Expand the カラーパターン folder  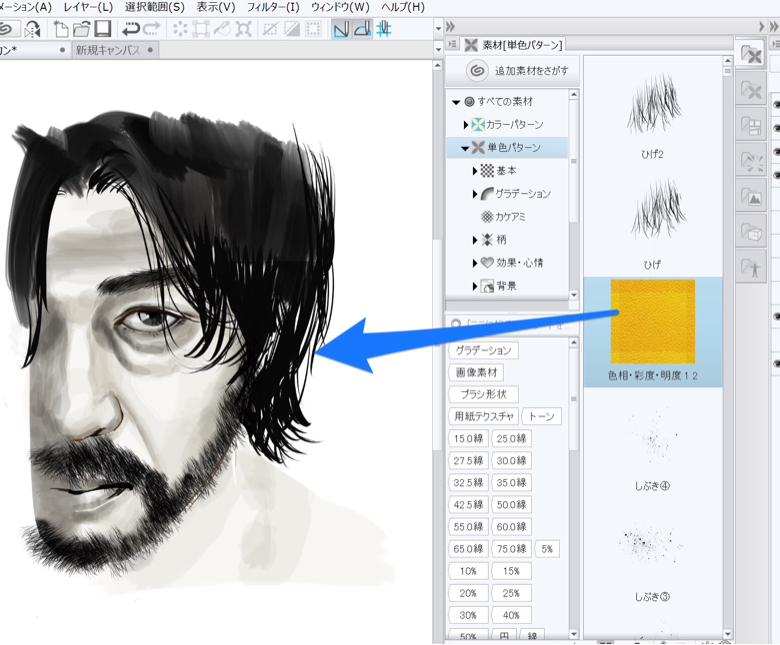point(466,124)
